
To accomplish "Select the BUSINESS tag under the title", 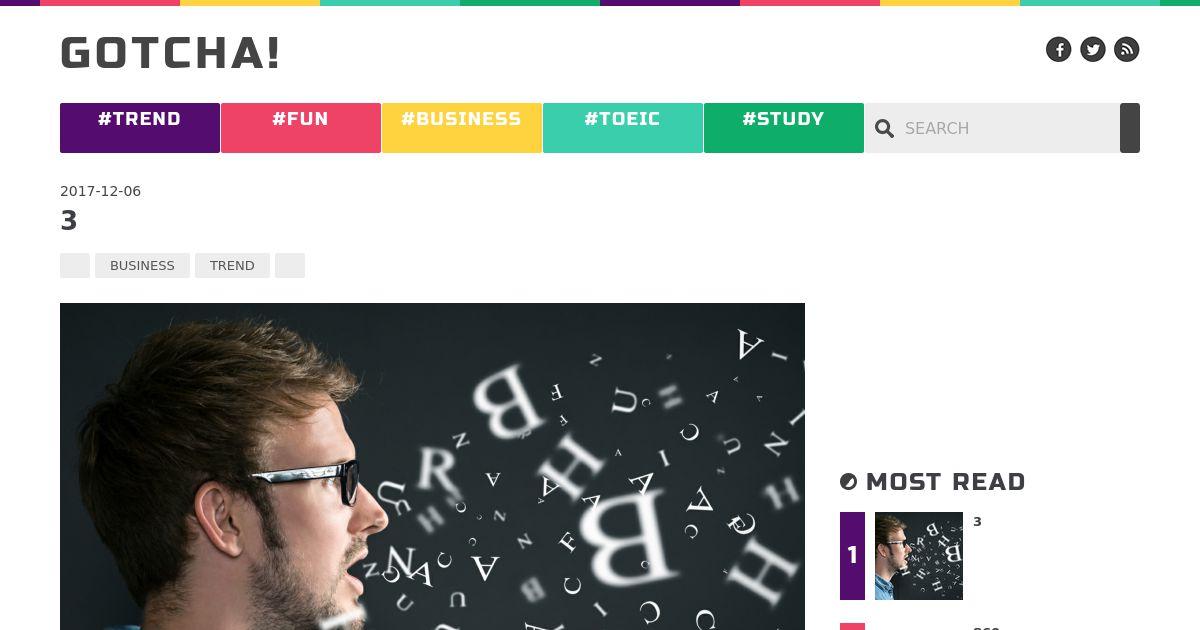I will pyautogui.click(x=142, y=265).
